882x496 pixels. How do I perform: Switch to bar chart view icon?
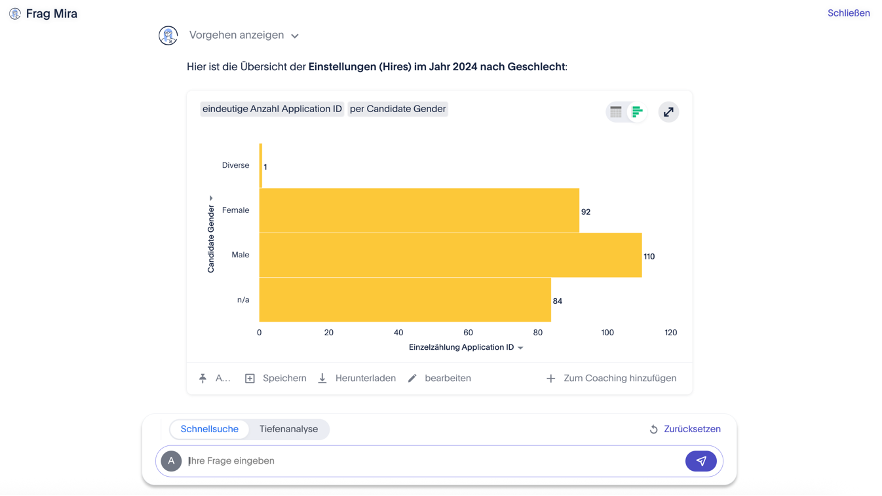coord(637,112)
